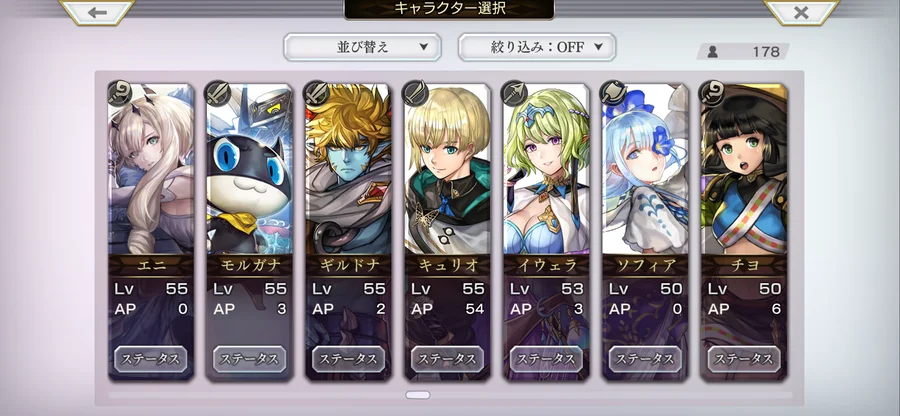Viewport: 900px width, 416px height.
Task: Click the horizontal scrollbar handle below the cards
Action: coord(417,395)
